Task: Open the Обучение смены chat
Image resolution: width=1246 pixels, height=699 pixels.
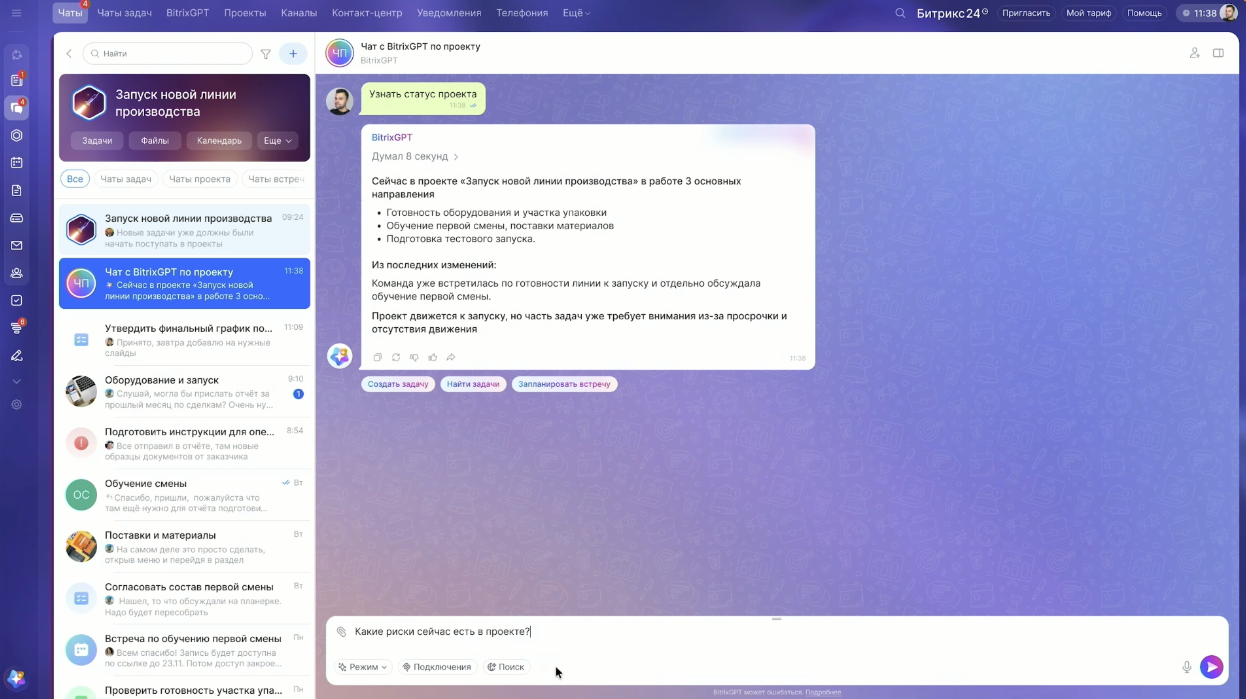Action: coord(184,495)
